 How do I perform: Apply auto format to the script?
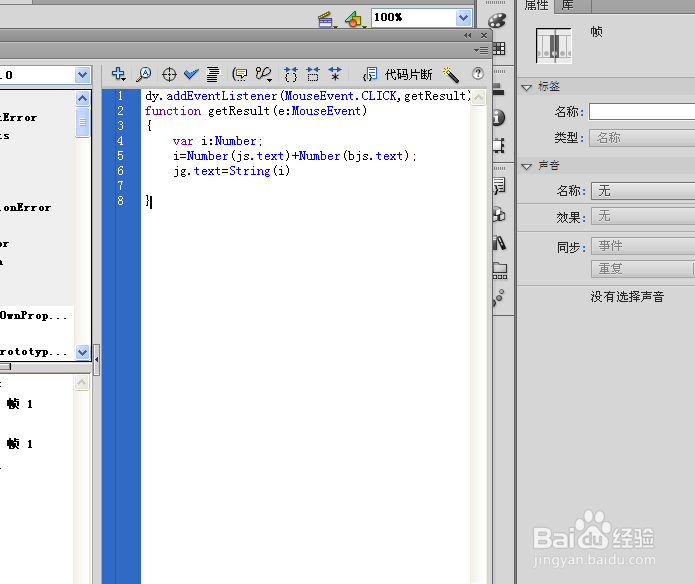point(213,74)
